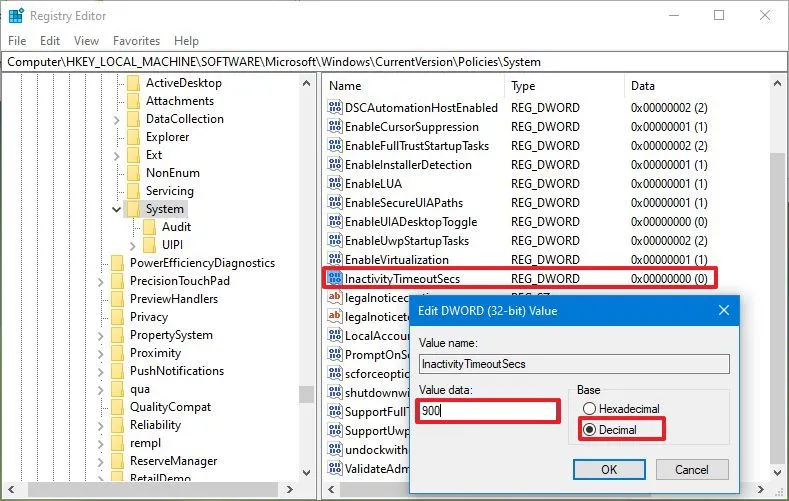Screen dimensions: 789x501
Task: Select the PowerEfficiencyDiagnostics folder icon
Action: pyautogui.click(x=117, y=263)
